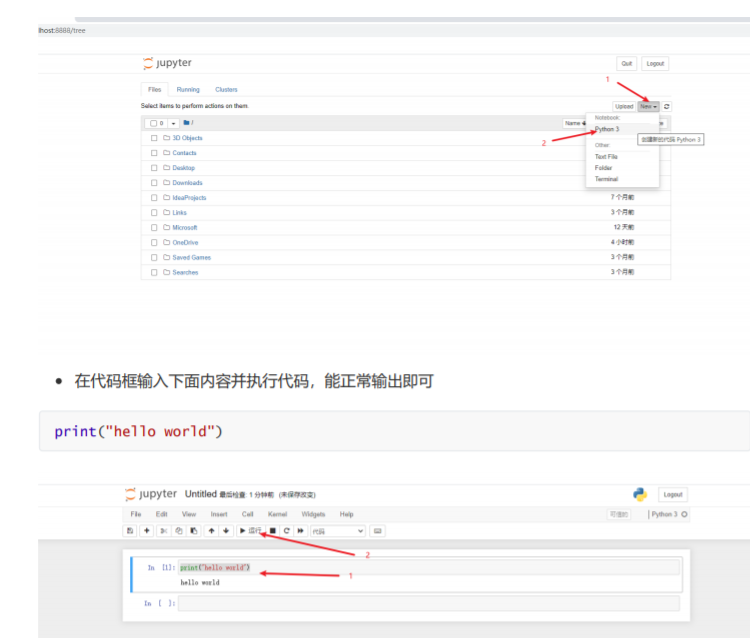Move selected cell up arrow
Image resolution: width=750 pixels, height=638 pixels.
pyautogui.click(x=211, y=531)
